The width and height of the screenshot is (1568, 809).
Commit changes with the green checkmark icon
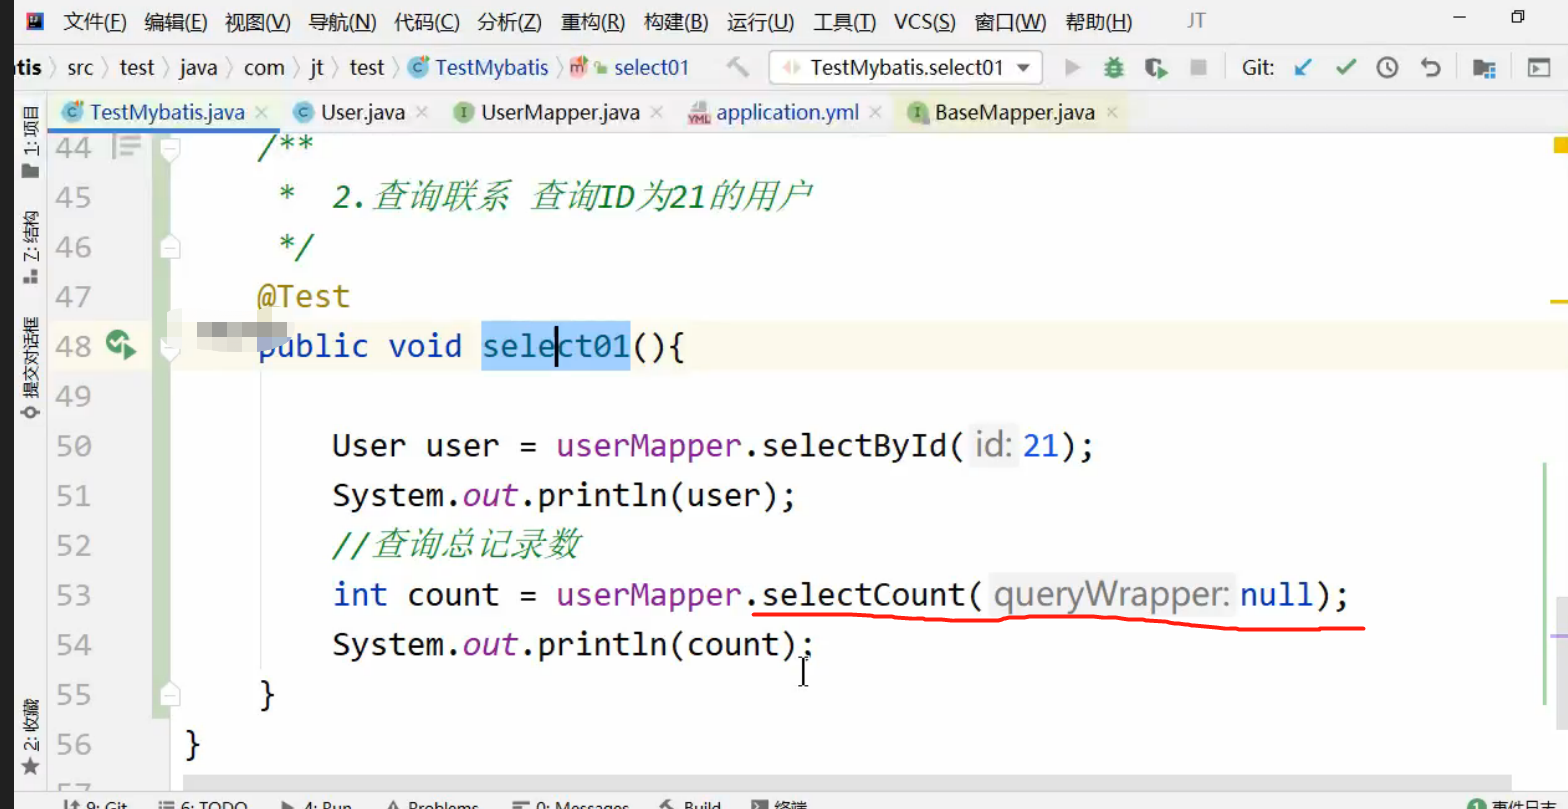pyautogui.click(x=1346, y=67)
